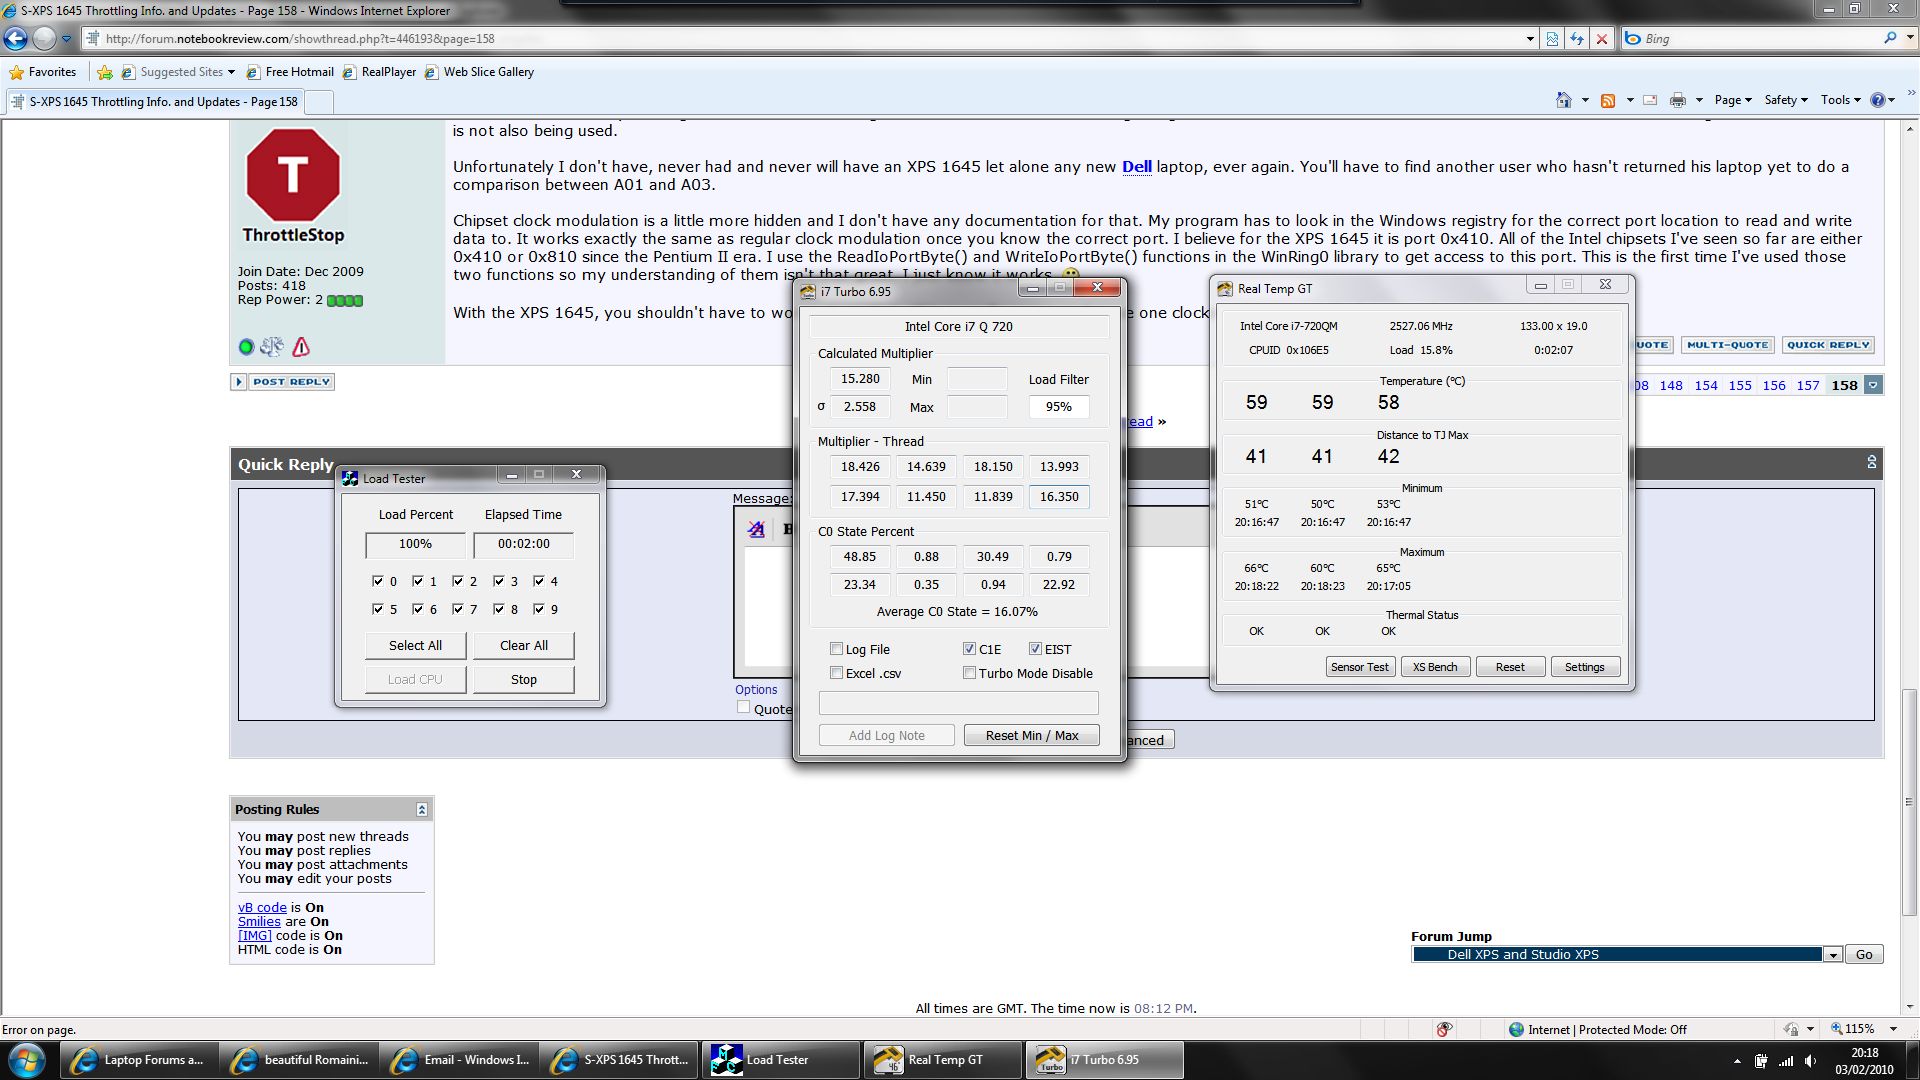Click the browser Back arrow button
This screenshot has height=1080, width=1920.
(16, 39)
